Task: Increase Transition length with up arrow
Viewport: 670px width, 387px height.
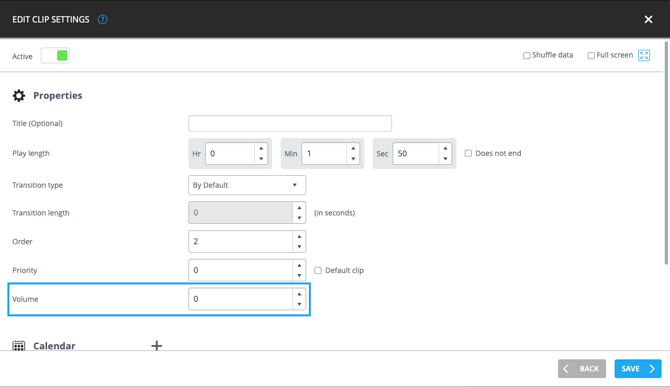Action: [x=299, y=208]
